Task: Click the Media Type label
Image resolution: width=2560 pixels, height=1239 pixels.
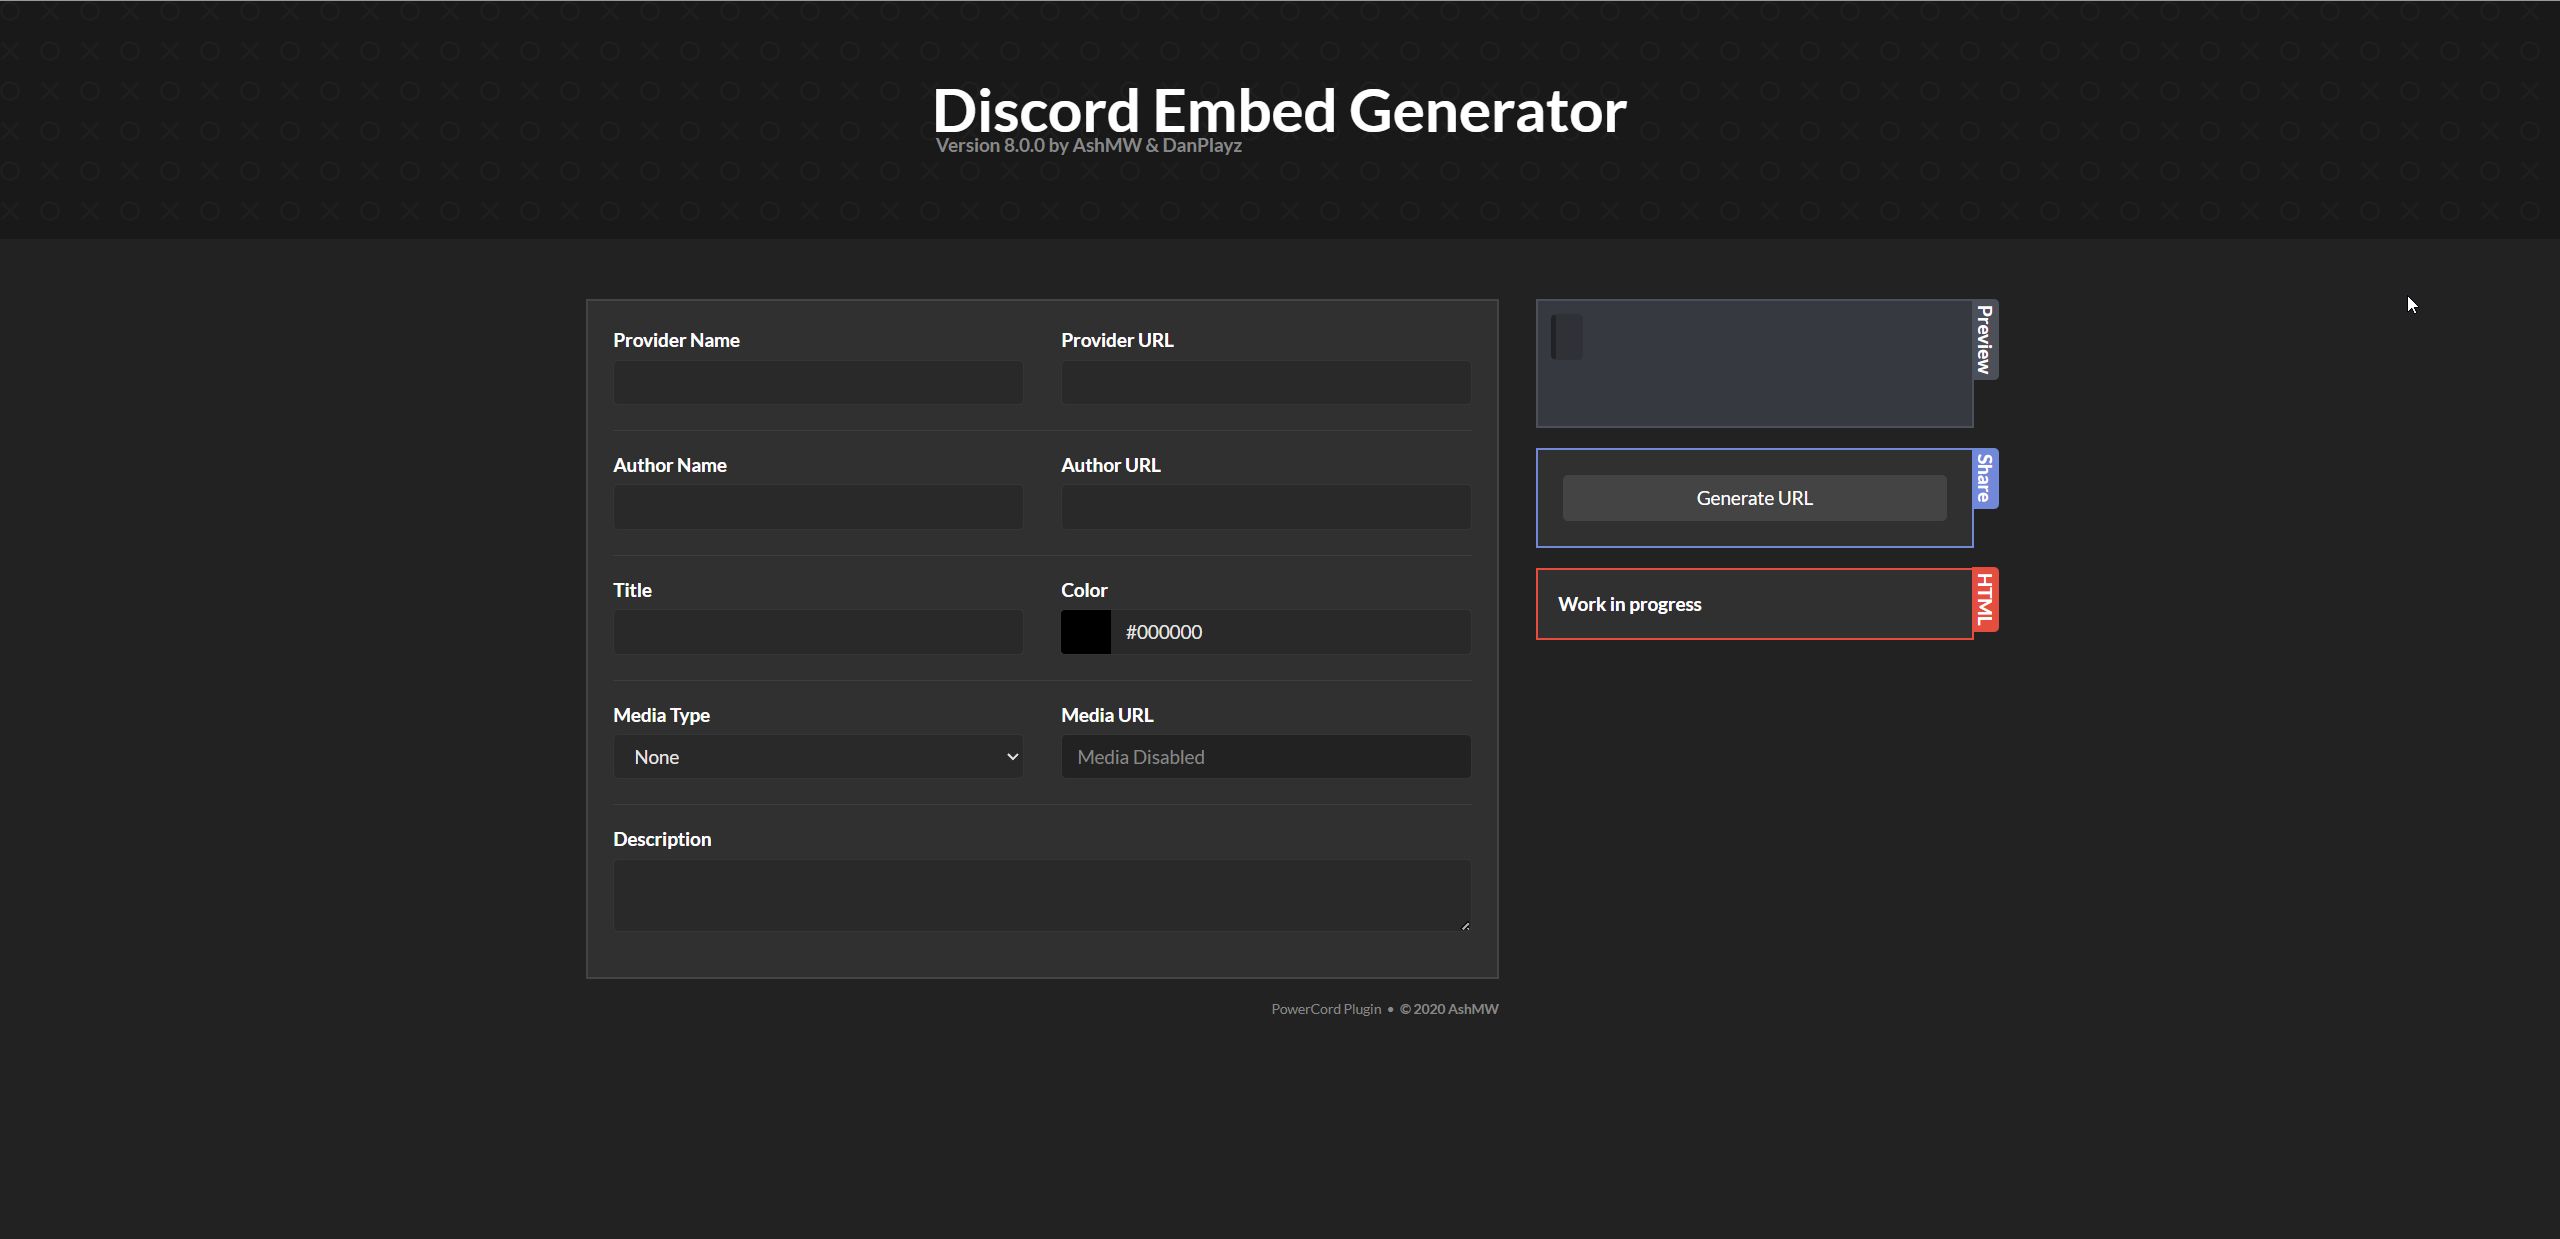Action: [661, 715]
